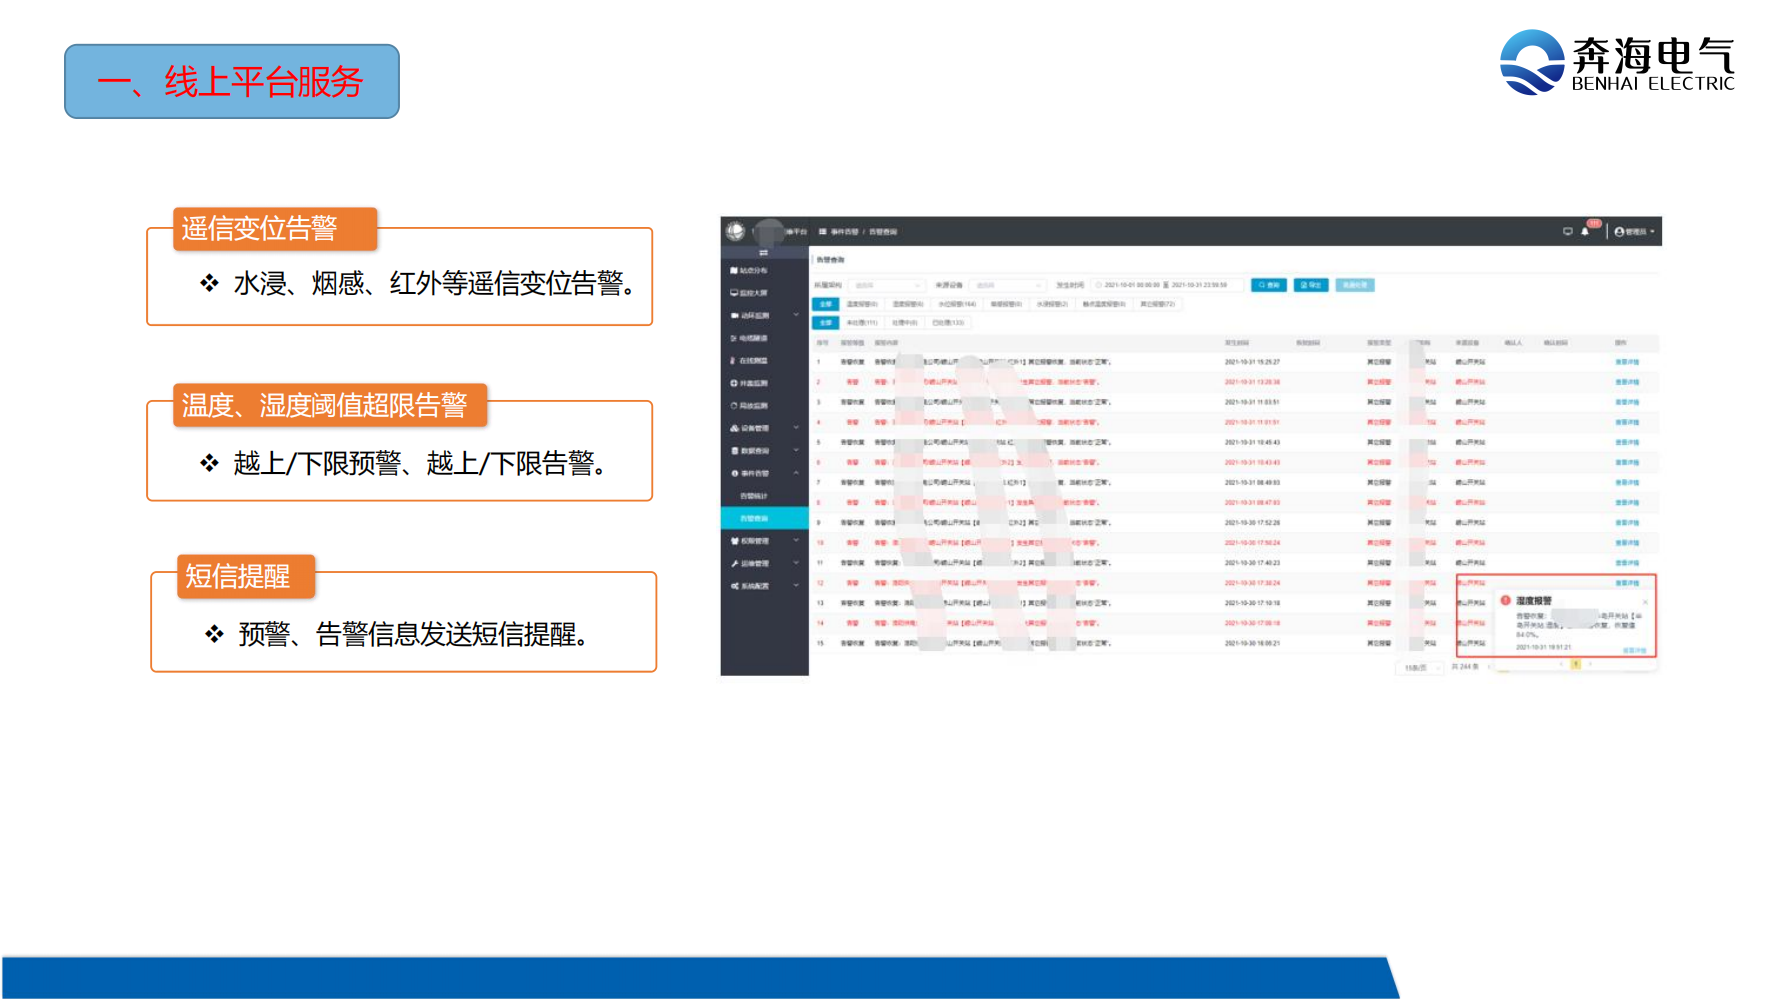Select 数据查询 database icon in sidebar
Screen dimensions: 1778x1000
[x=734, y=451]
